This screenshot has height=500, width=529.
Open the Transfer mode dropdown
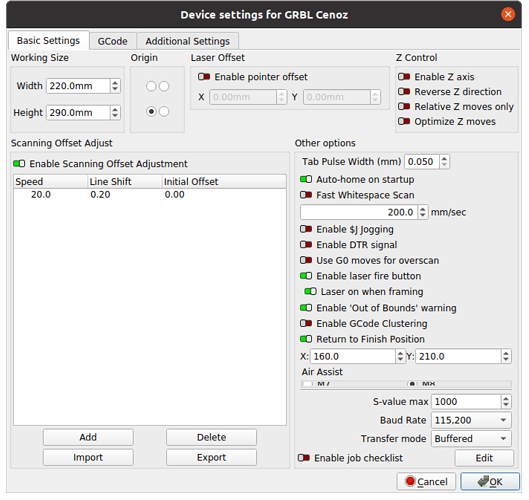[471, 439]
